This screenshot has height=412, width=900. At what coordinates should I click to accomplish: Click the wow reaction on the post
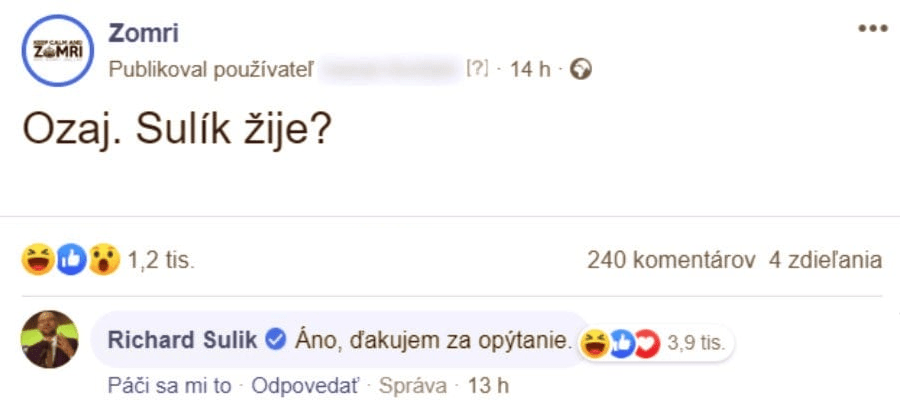(104, 261)
